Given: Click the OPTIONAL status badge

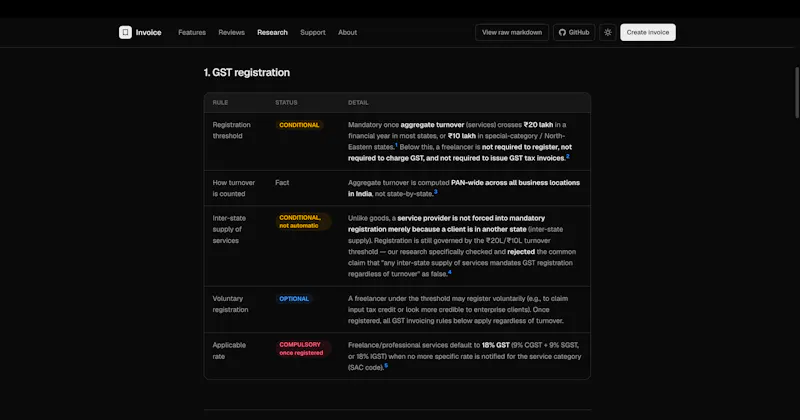Looking at the screenshot, I should tap(294, 299).
